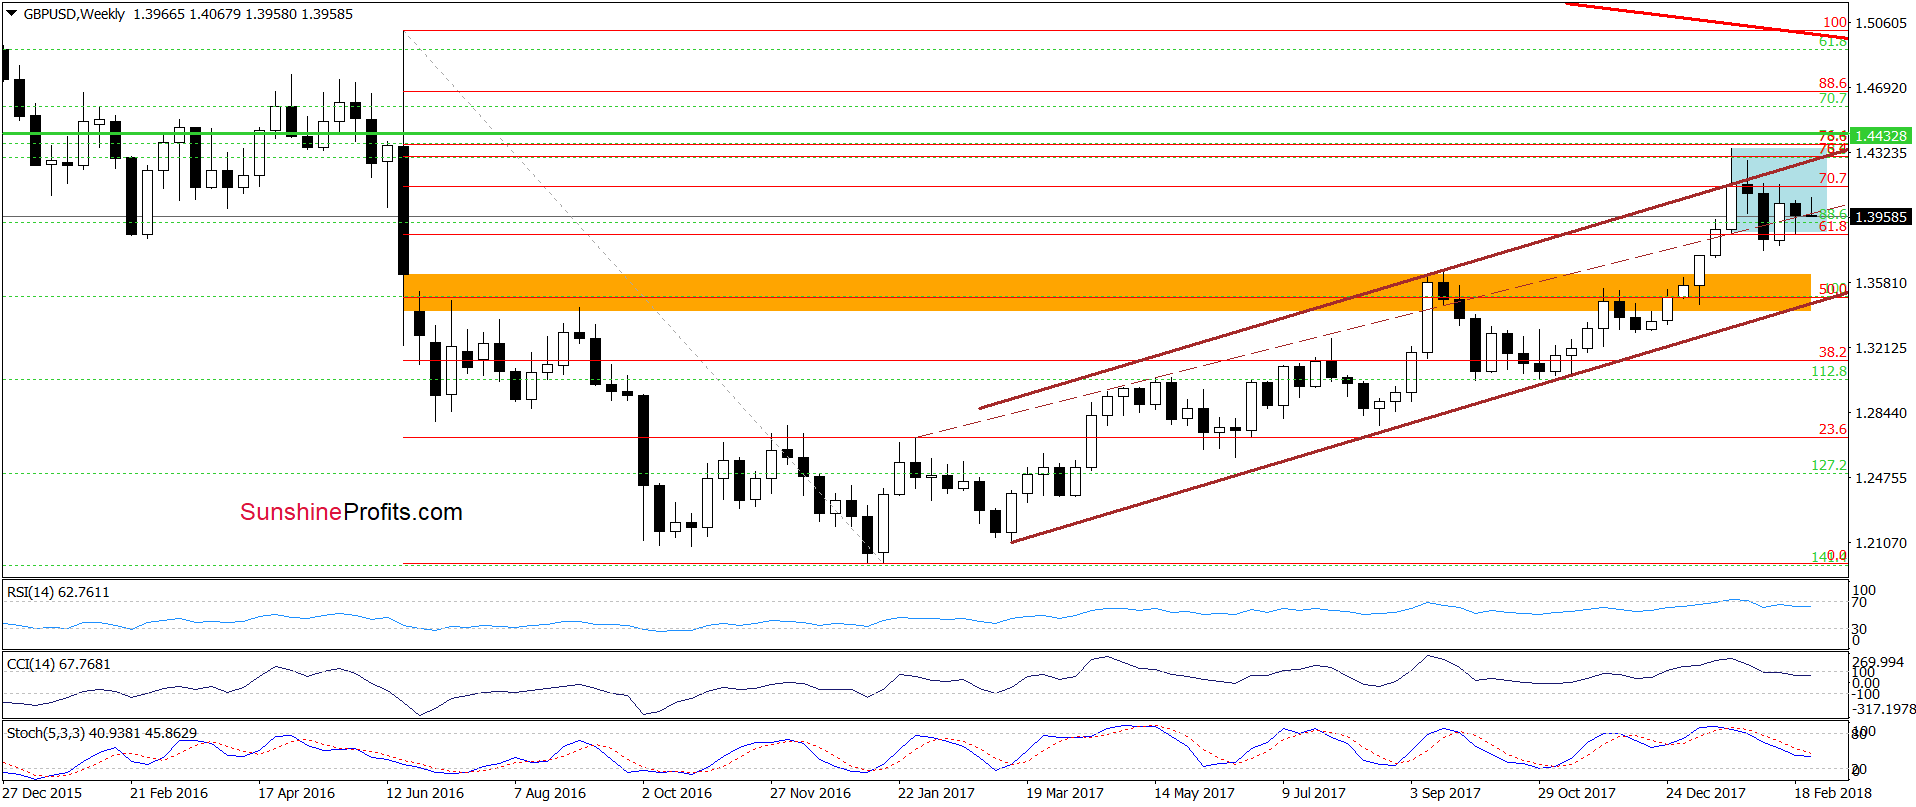Select the current price label 1.39585
Screen dimensions: 1916x807
[1880, 217]
